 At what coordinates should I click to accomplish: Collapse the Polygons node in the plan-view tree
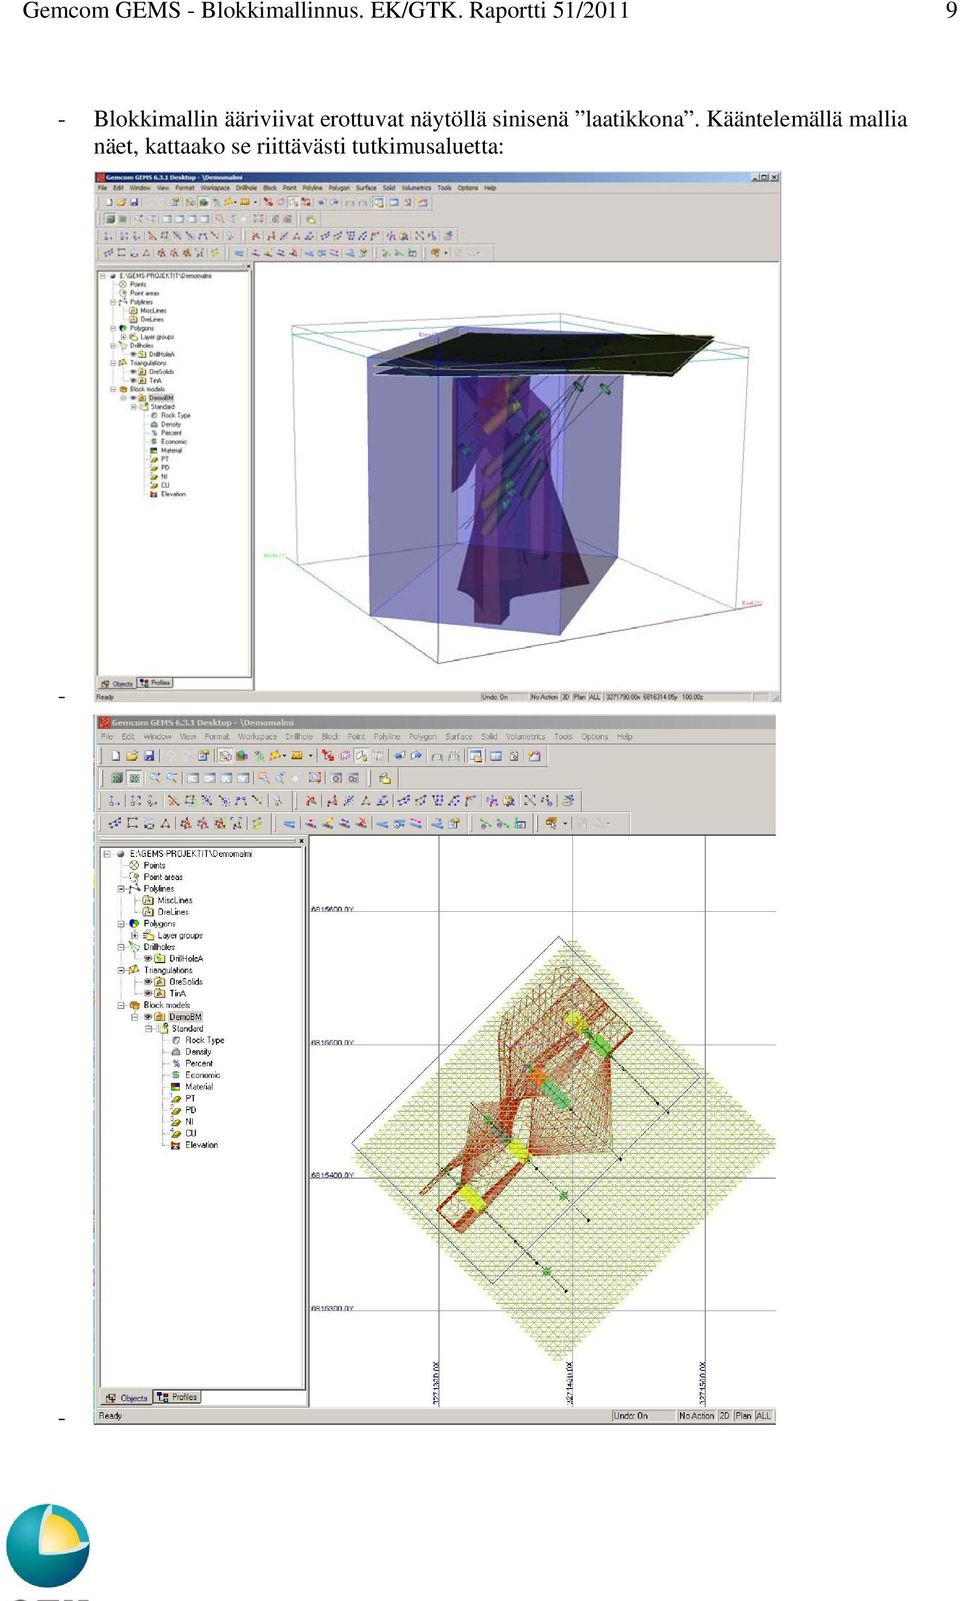click(122, 923)
